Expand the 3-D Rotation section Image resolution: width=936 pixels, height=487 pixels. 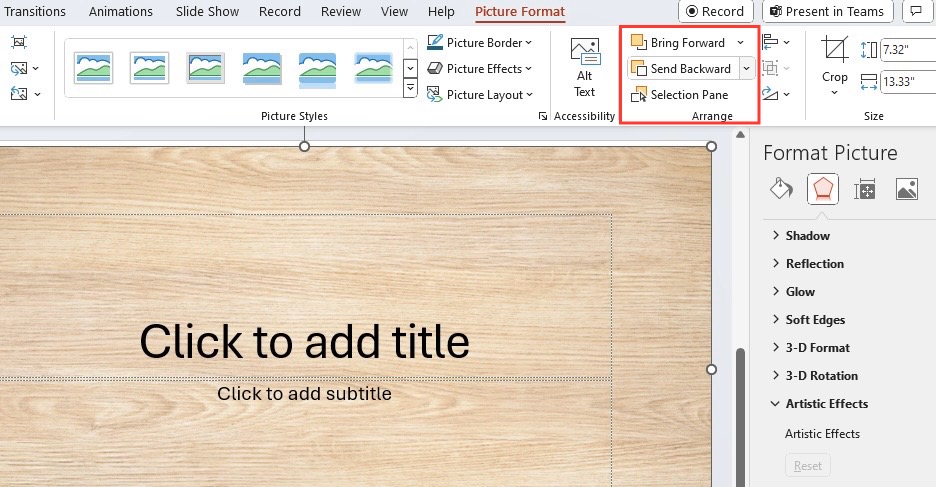coord(815,375)
